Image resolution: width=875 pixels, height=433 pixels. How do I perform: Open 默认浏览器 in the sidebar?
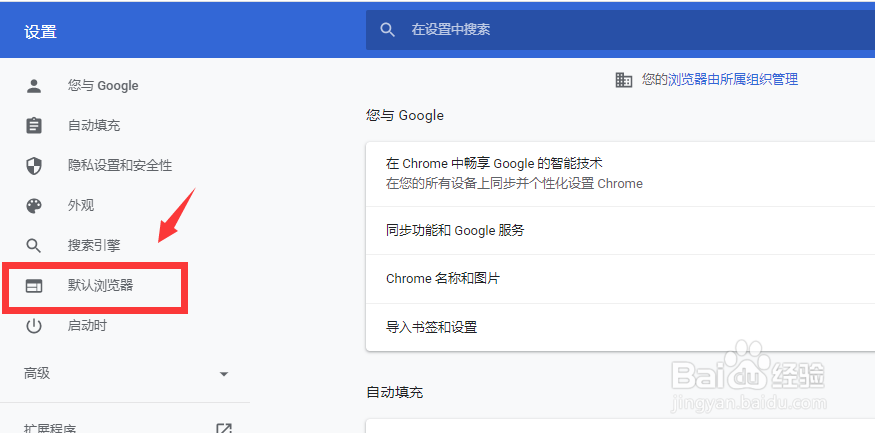100,286
